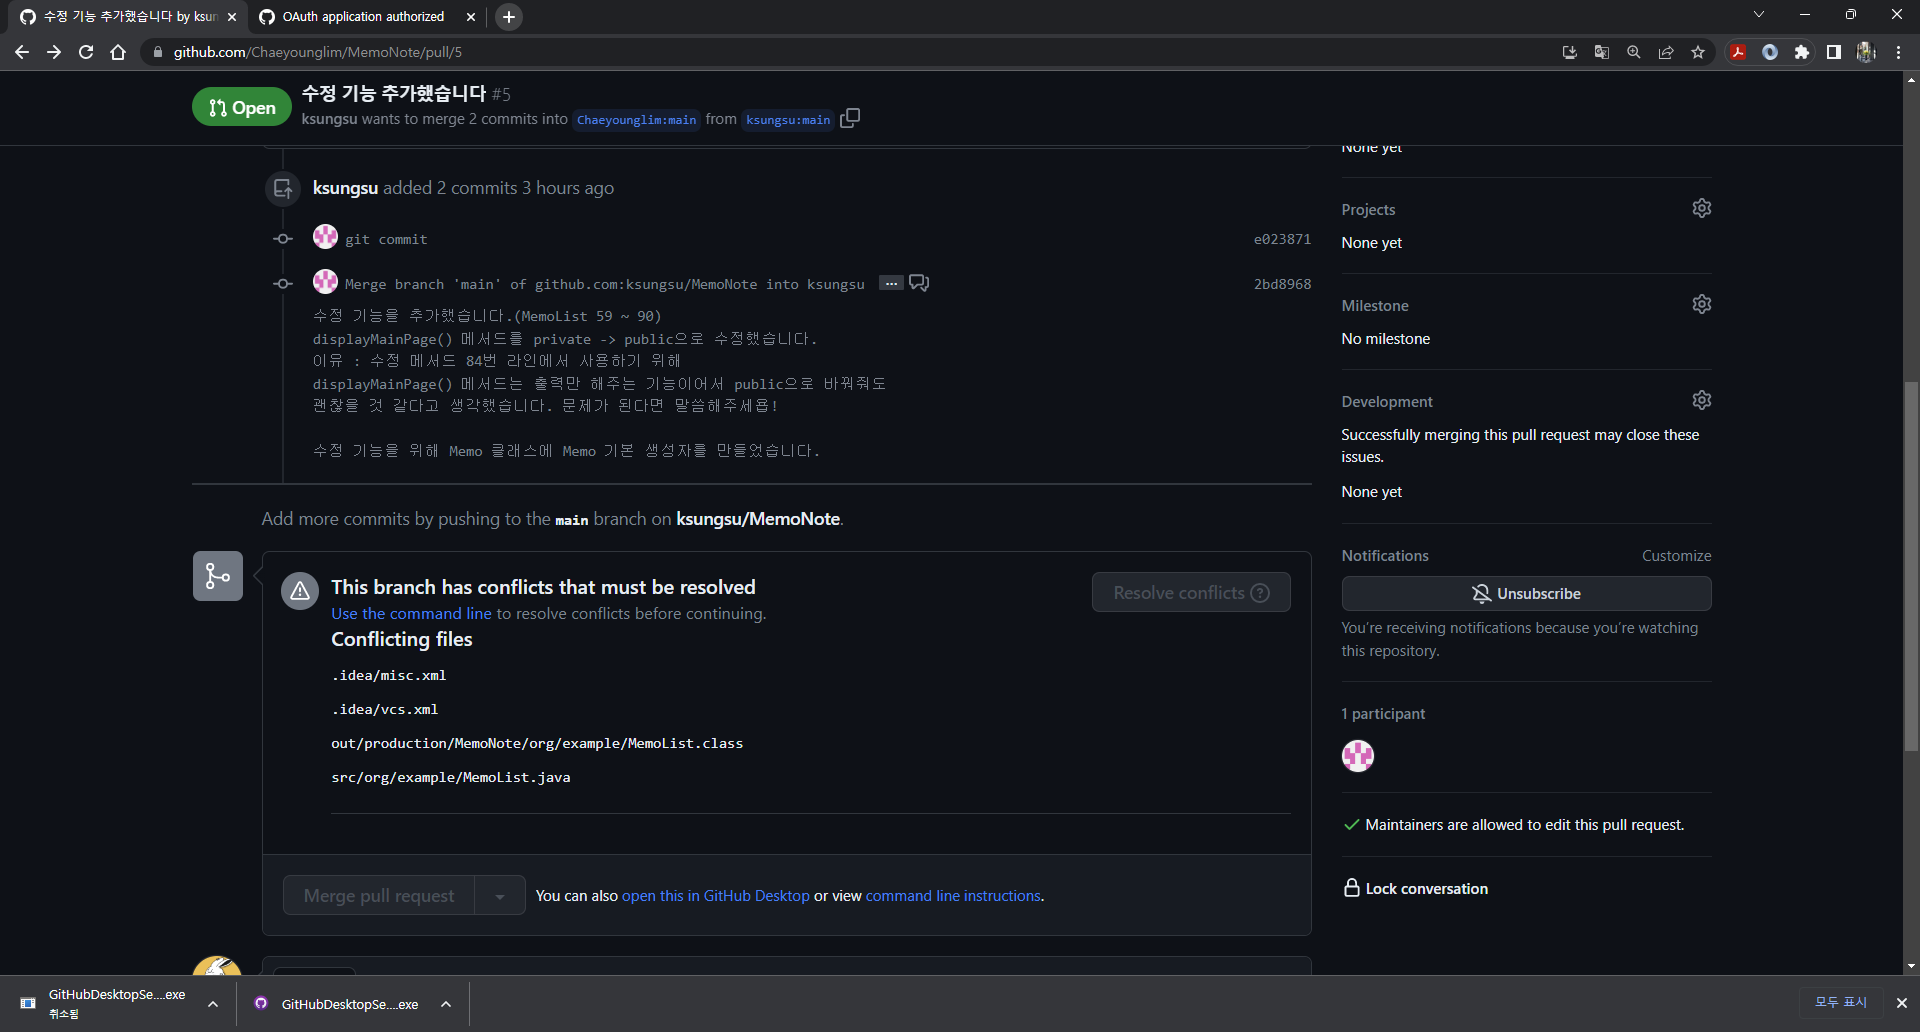Click Lock conversation
This screenshot has width=1920, height=1032.
pos(1416,888)
